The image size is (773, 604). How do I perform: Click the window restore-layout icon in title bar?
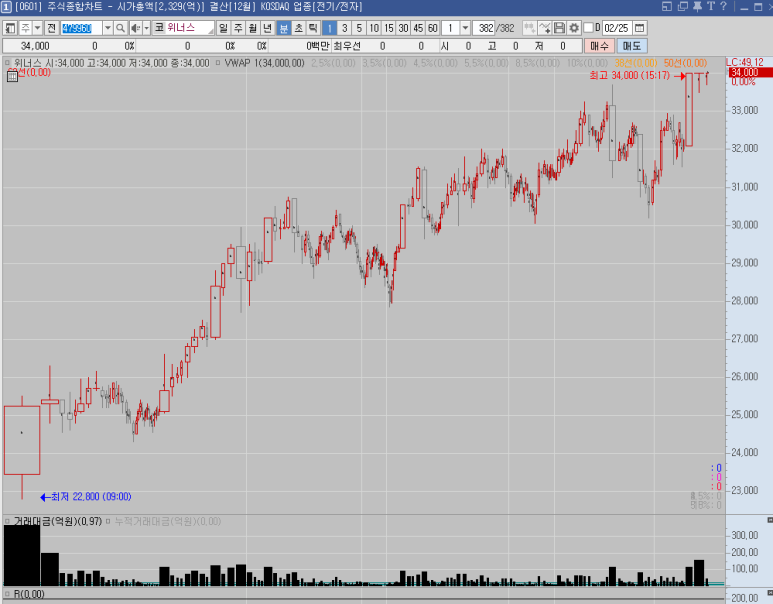(x=667, y=6)
